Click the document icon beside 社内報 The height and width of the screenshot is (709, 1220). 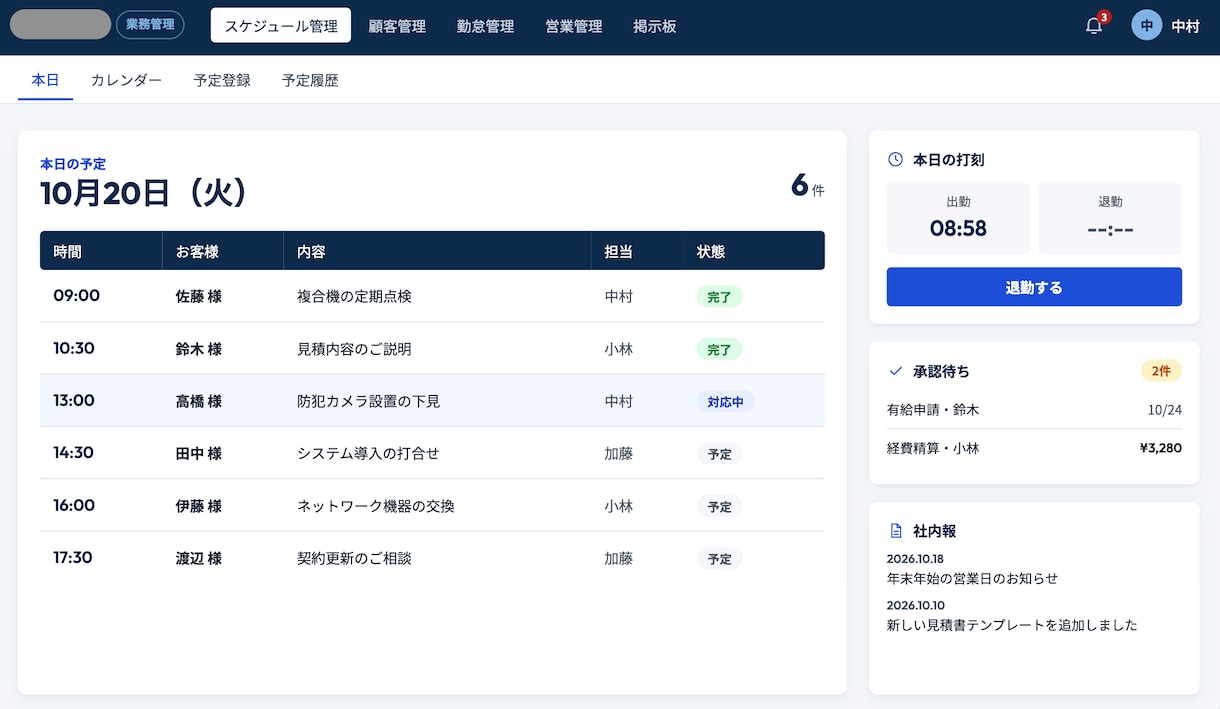896,531
